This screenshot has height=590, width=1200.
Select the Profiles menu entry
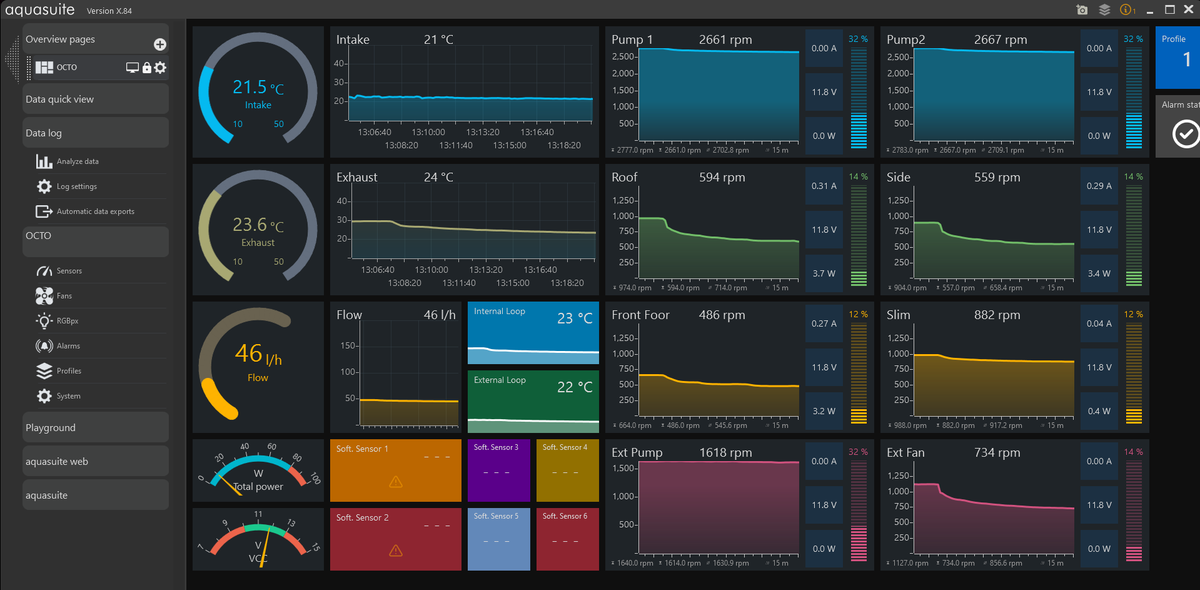pyautogui.click(x=70, y=371)
